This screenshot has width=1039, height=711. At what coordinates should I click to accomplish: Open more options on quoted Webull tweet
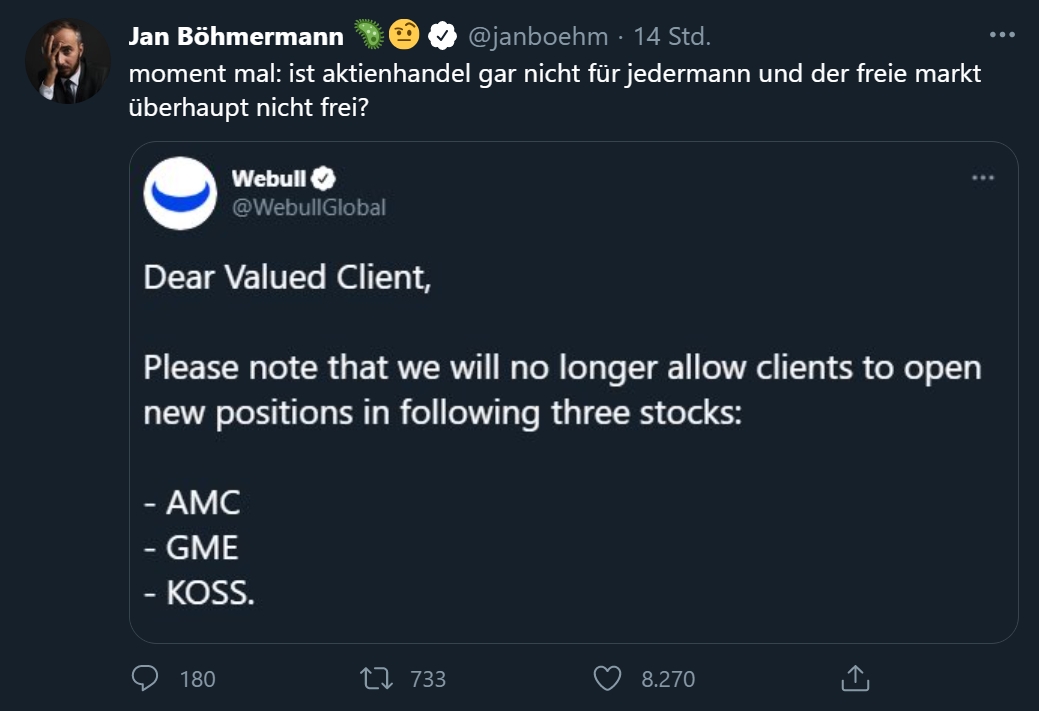(x=984, y=178)
